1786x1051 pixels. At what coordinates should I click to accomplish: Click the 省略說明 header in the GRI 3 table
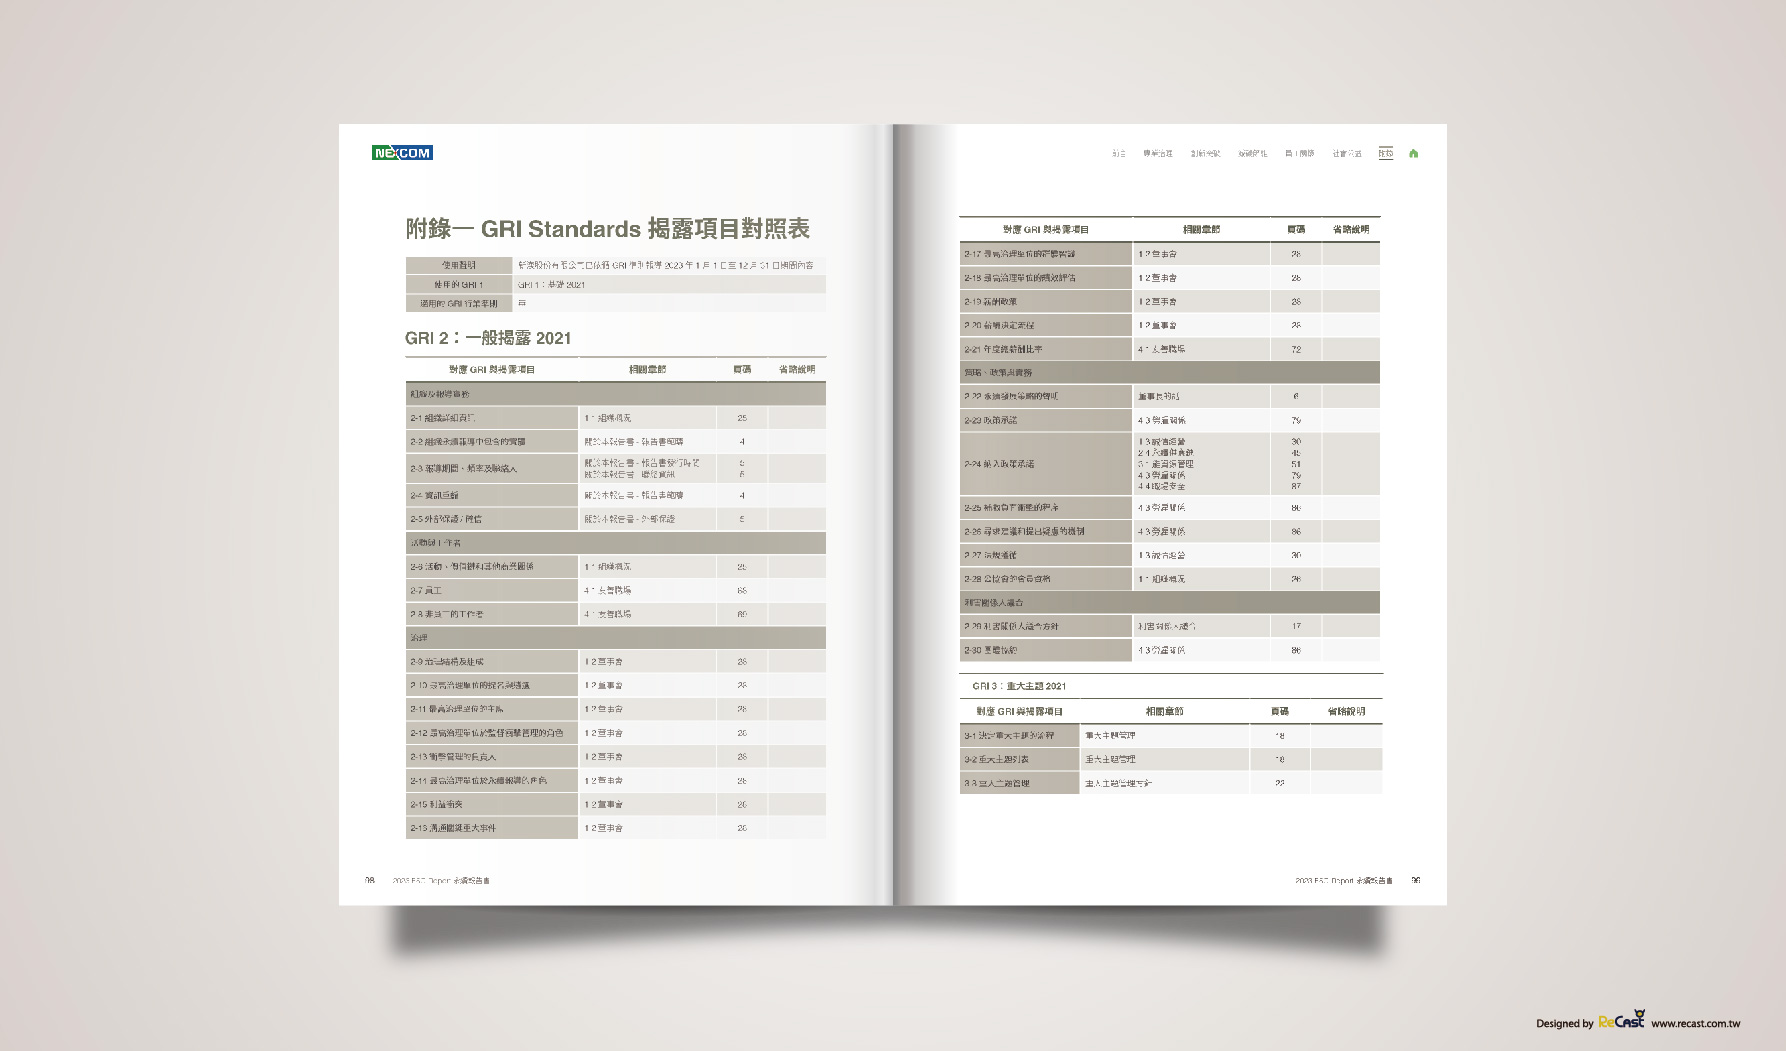click(1346, 711)
